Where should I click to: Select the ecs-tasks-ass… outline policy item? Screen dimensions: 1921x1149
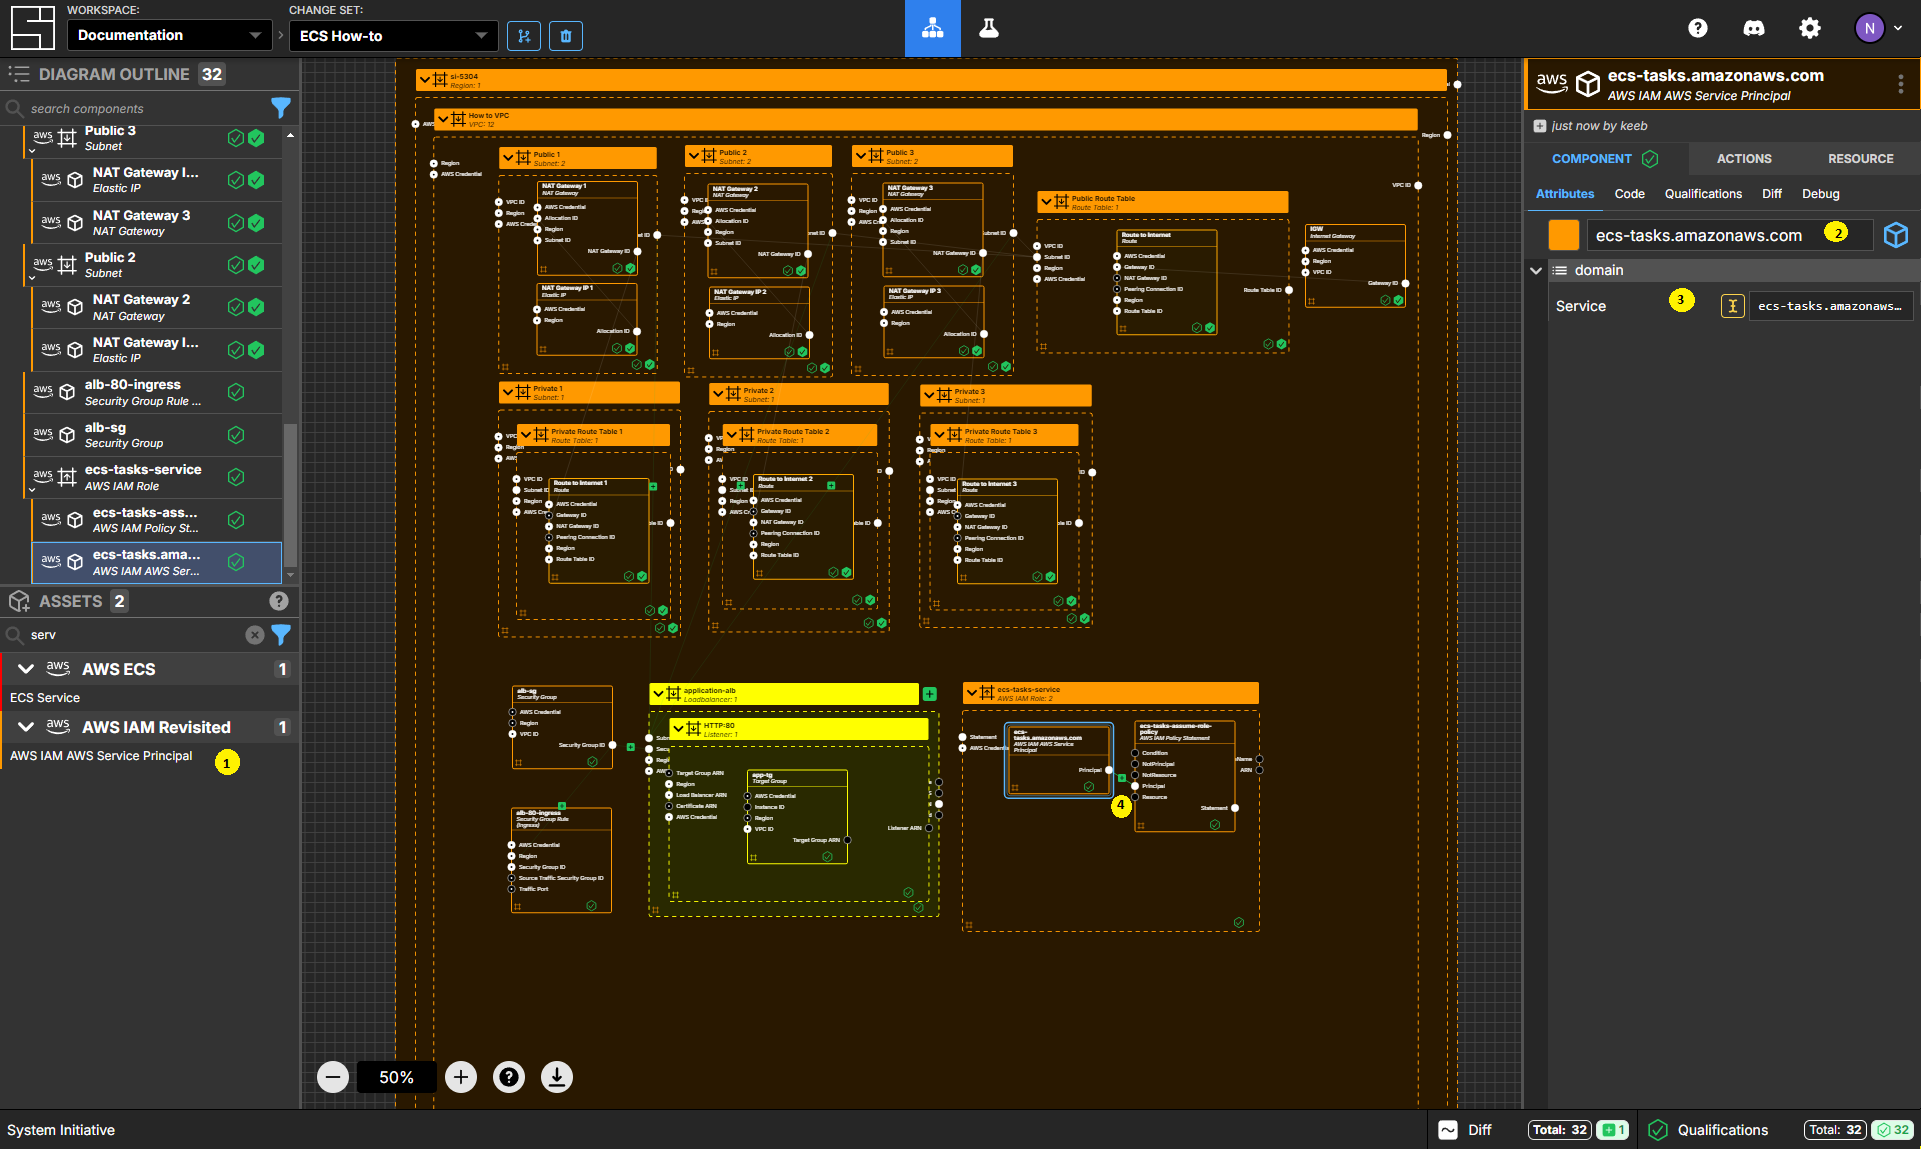tap(157, 520)
